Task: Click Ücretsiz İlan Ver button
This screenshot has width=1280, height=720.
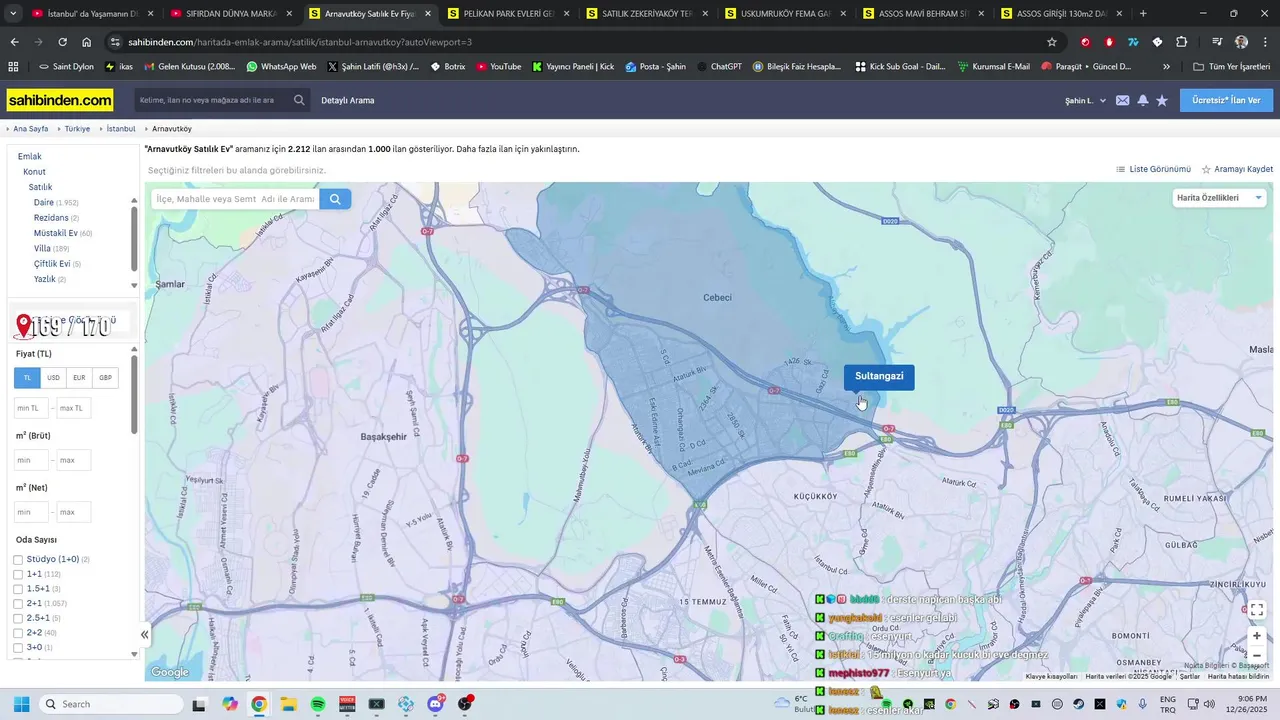Action: coord(1226,100)
